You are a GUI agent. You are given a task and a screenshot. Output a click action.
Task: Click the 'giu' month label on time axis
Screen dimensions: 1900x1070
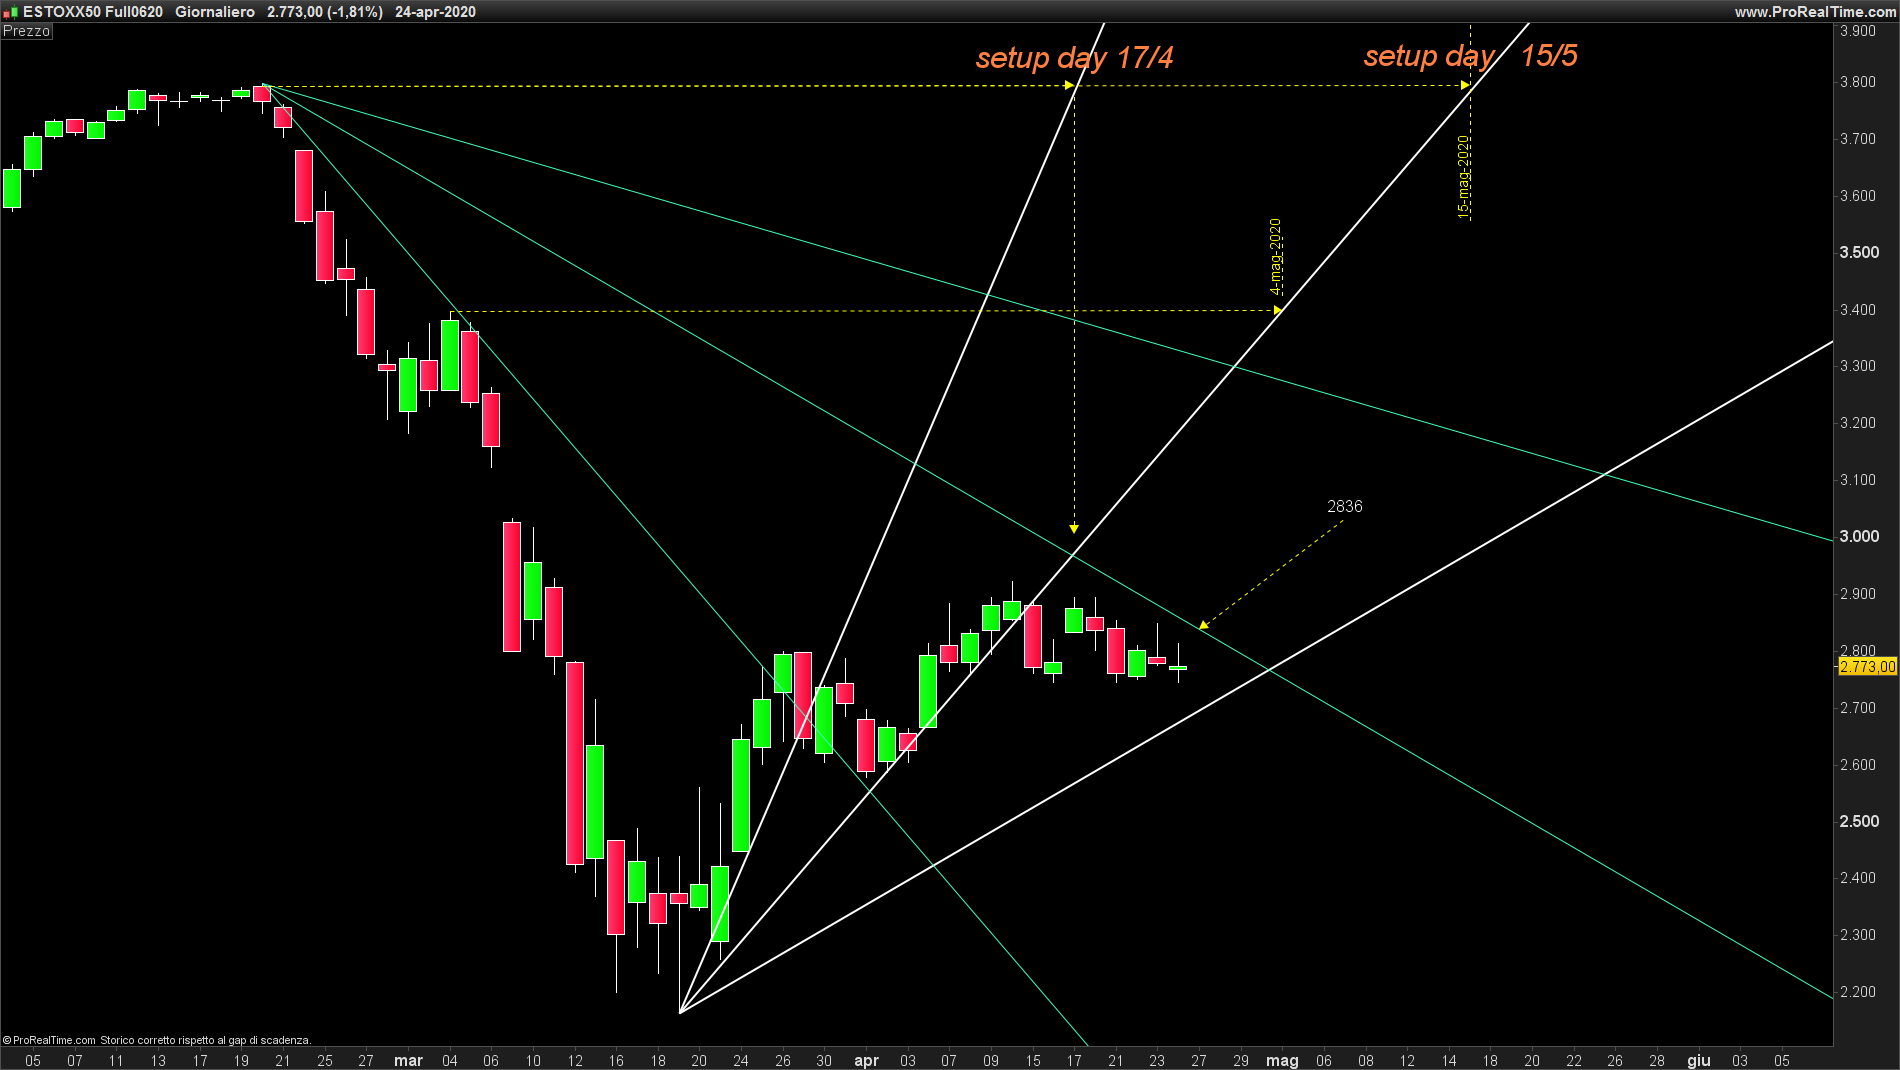[x=1699, y=1060]
